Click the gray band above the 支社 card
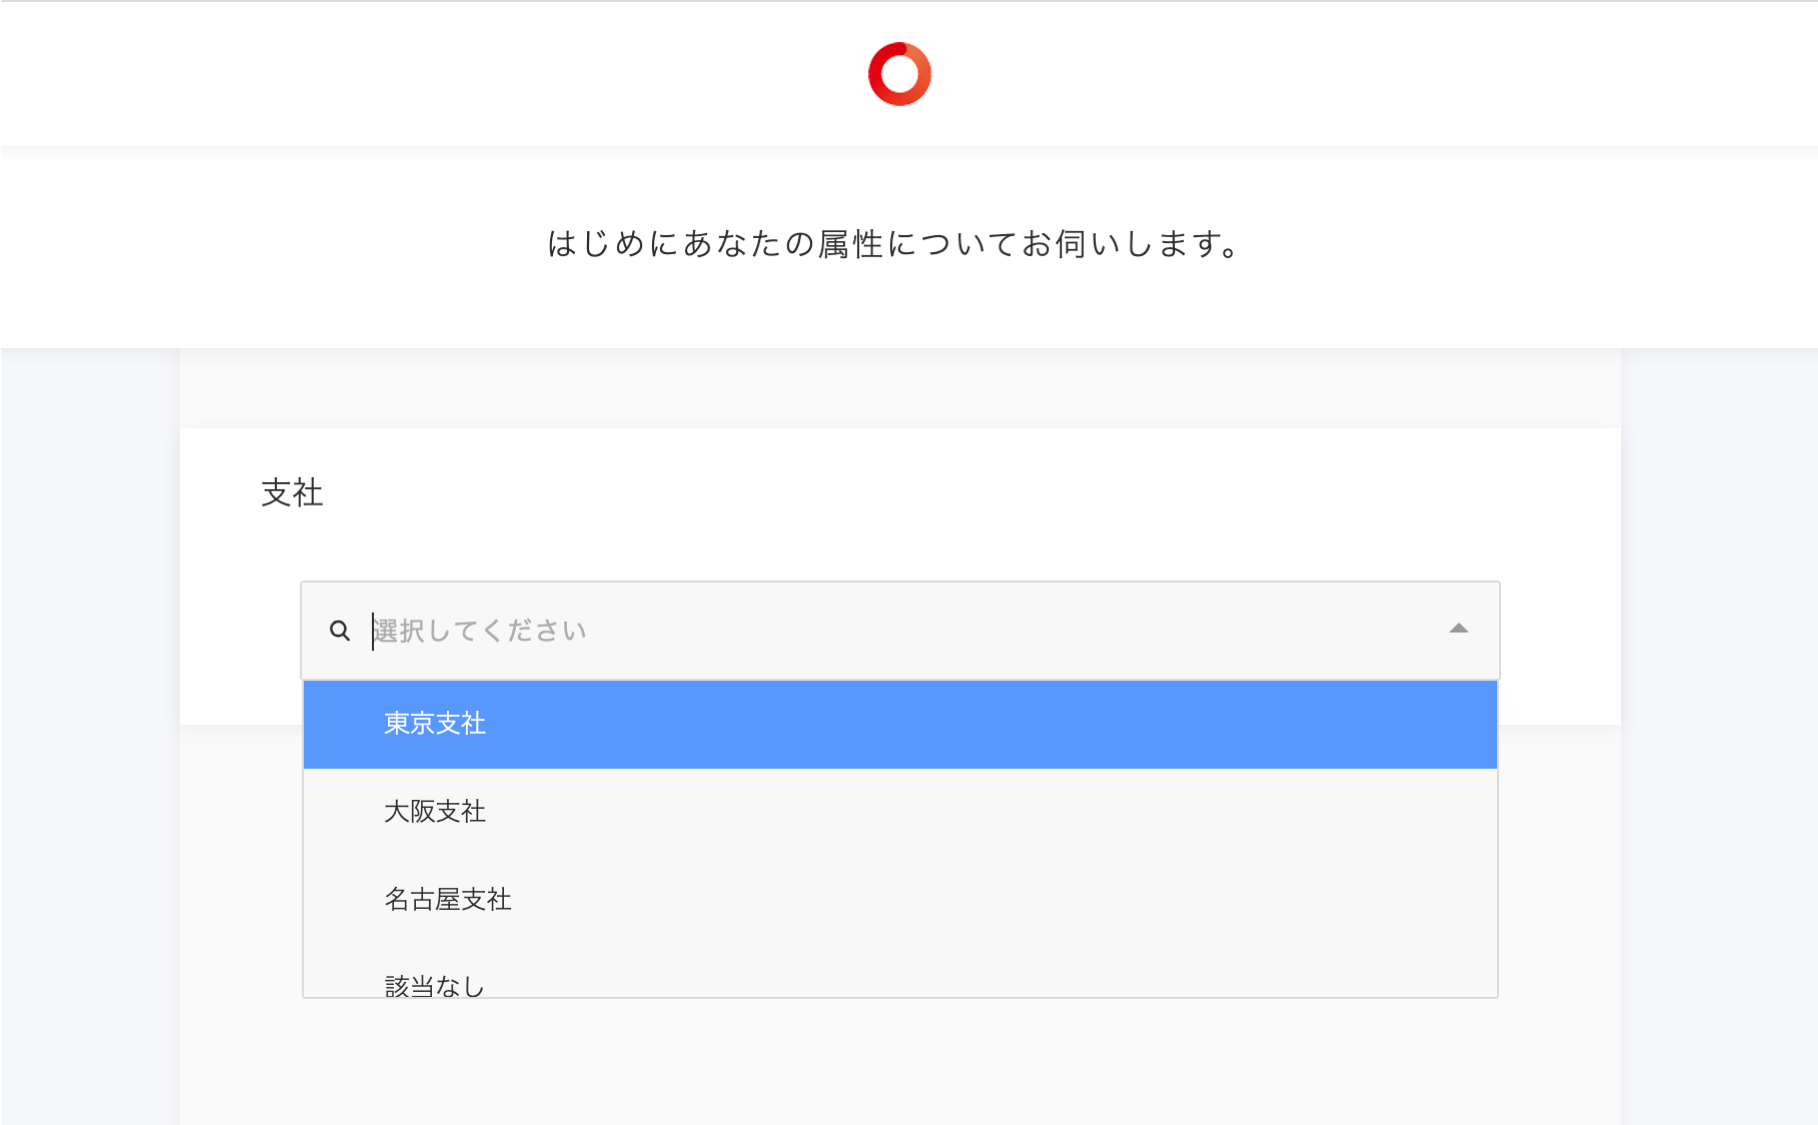1818x1125 pixels. (x=900, y=390)
